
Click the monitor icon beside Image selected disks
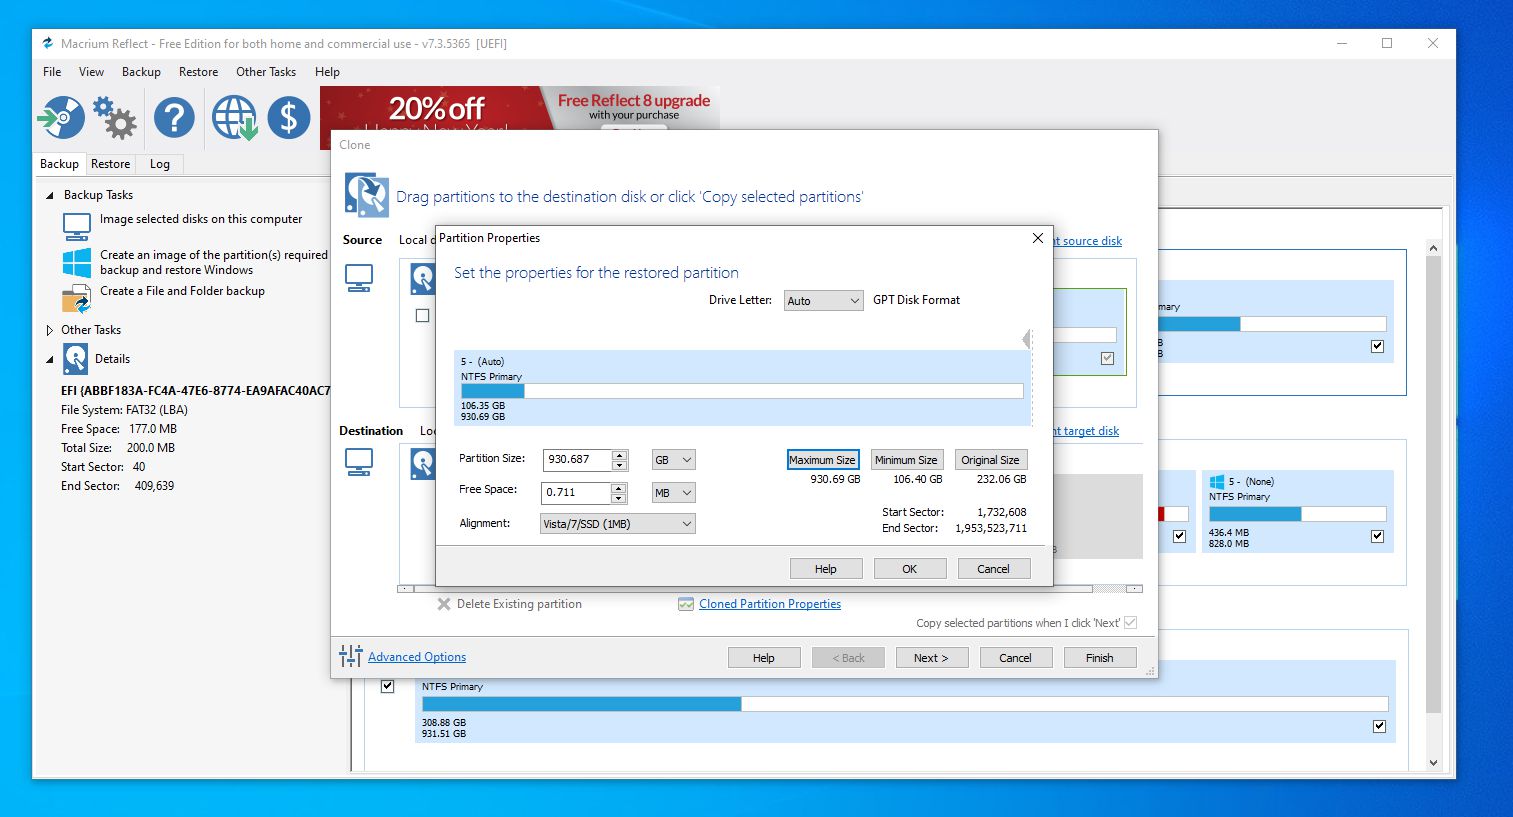[x=77, y=226]
